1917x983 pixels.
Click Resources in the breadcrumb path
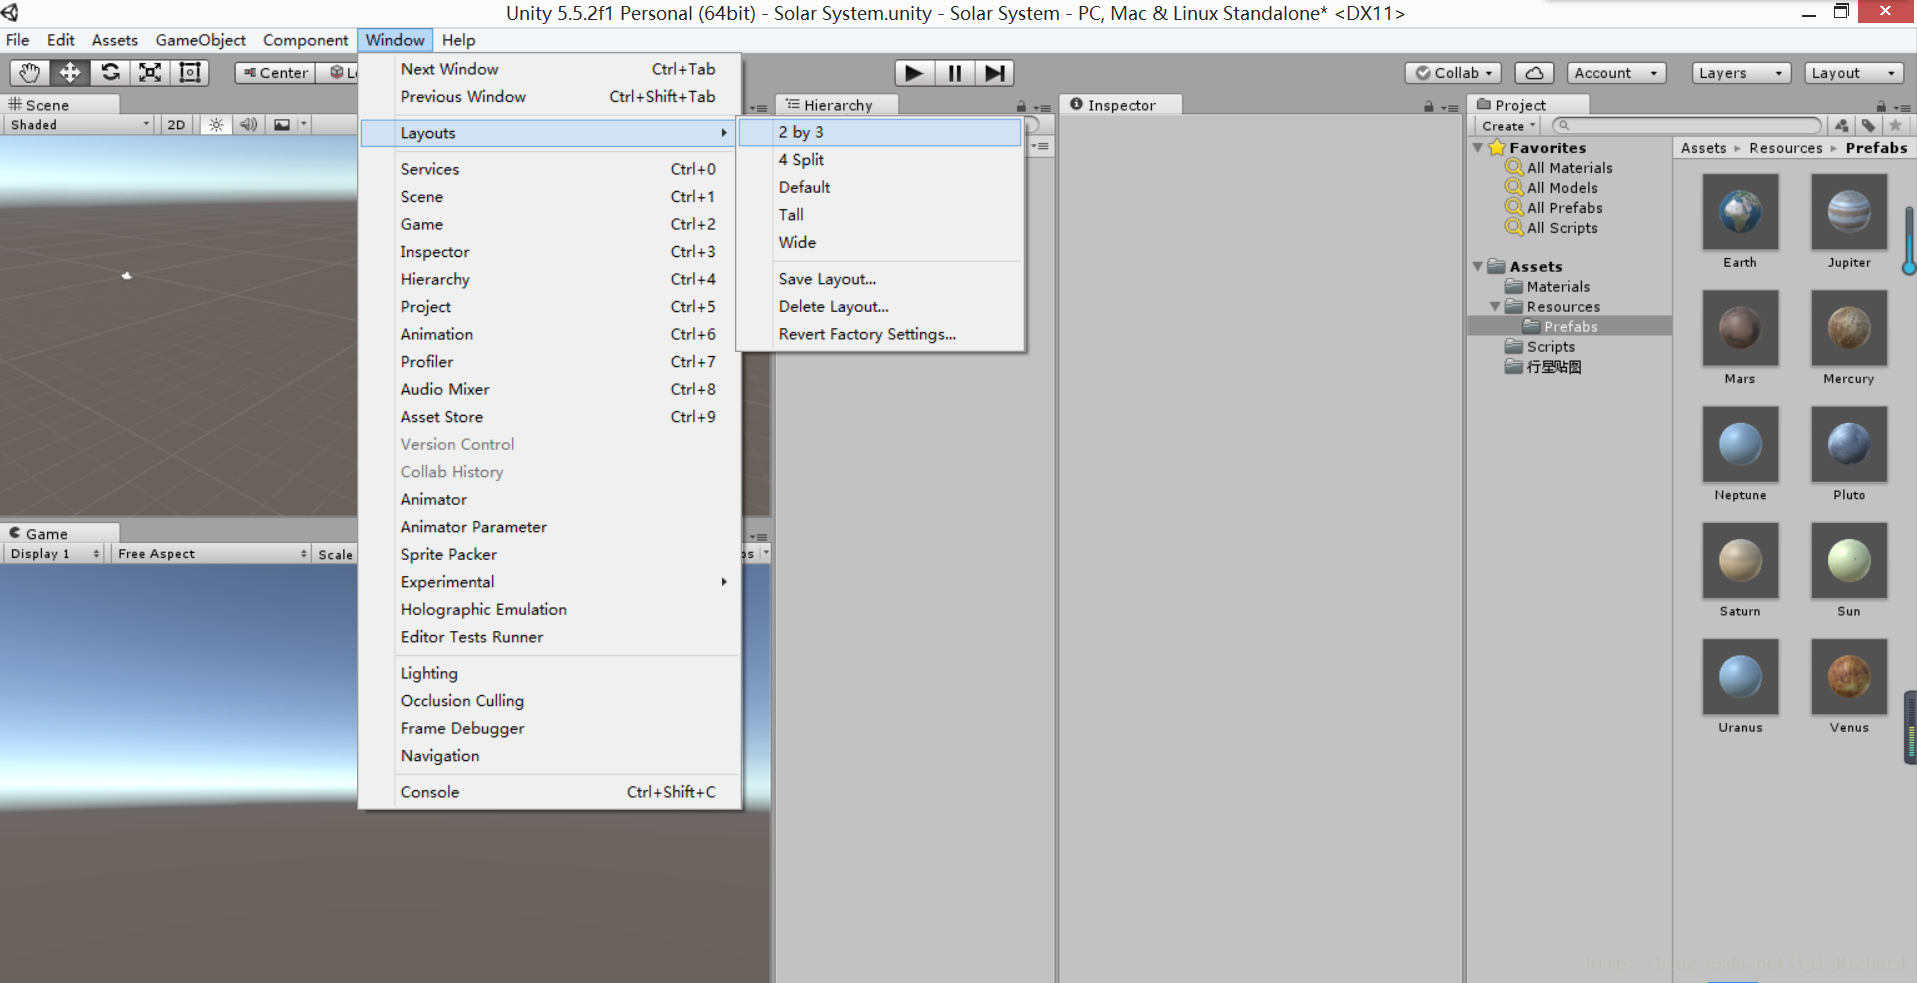pos(1786,148)
